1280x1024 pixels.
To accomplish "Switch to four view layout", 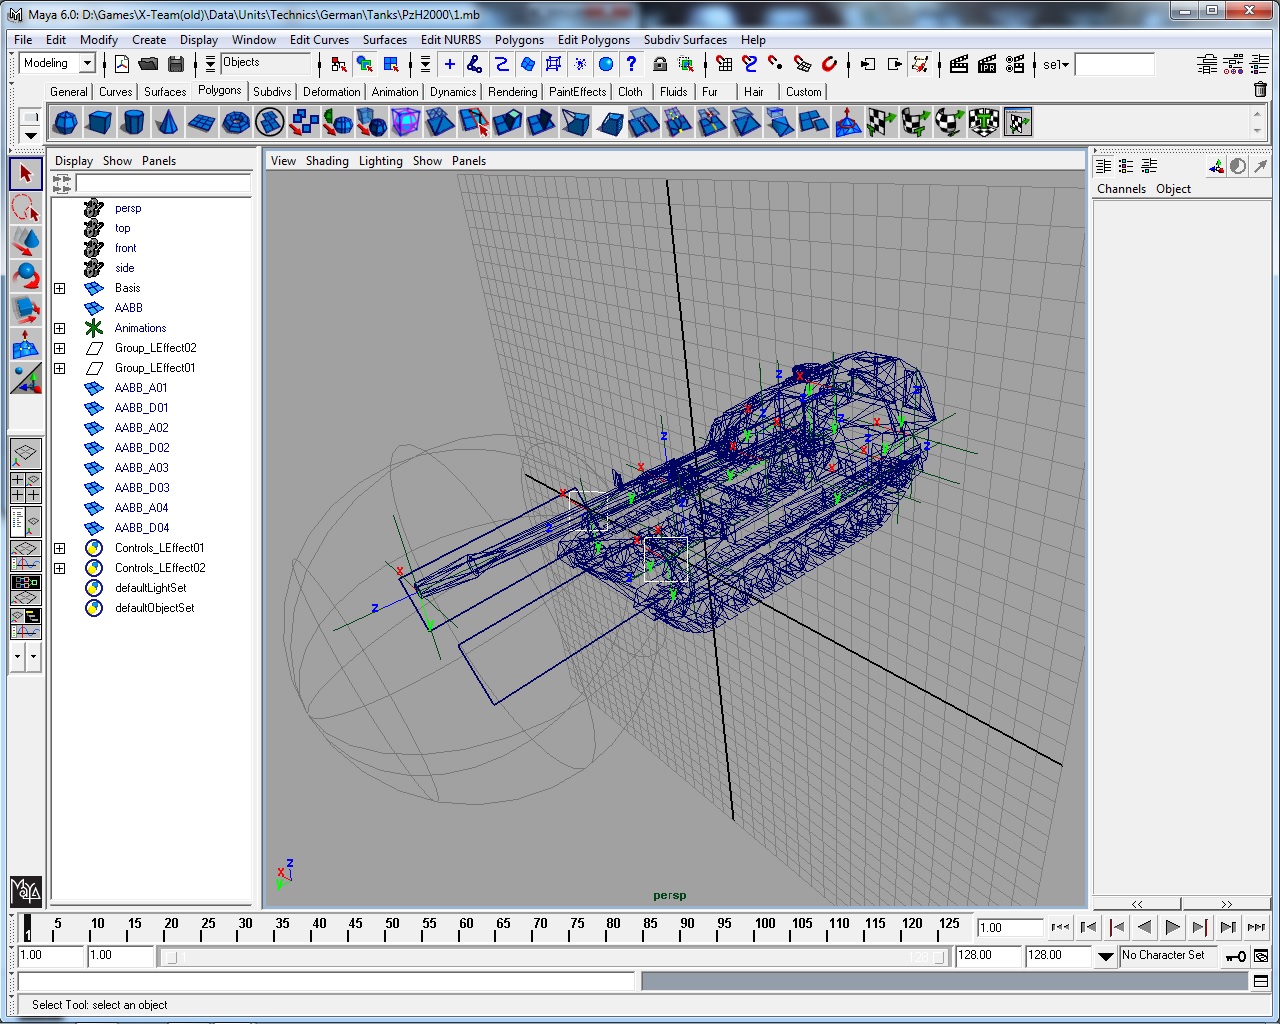I will [26, 487].
